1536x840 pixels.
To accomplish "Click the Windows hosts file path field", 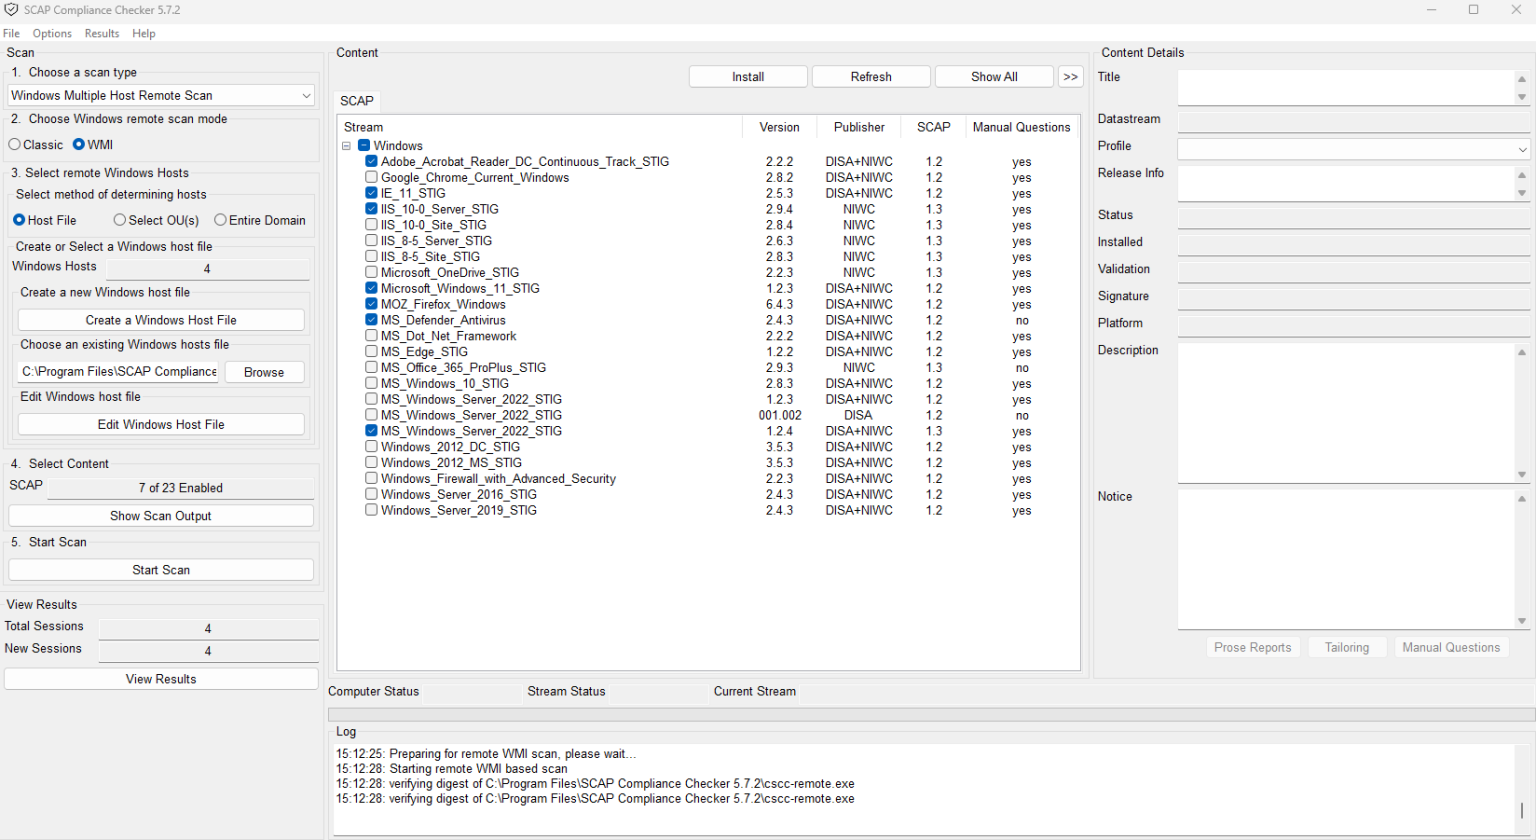I will coord(118,372).
